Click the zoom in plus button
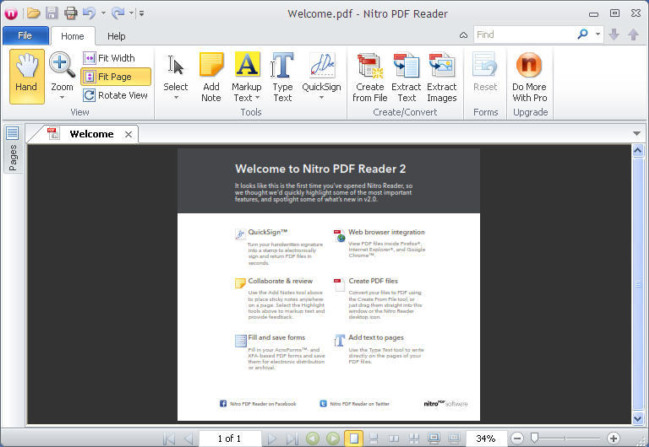This screenshot has width=649, height=447. click(613, 438)
